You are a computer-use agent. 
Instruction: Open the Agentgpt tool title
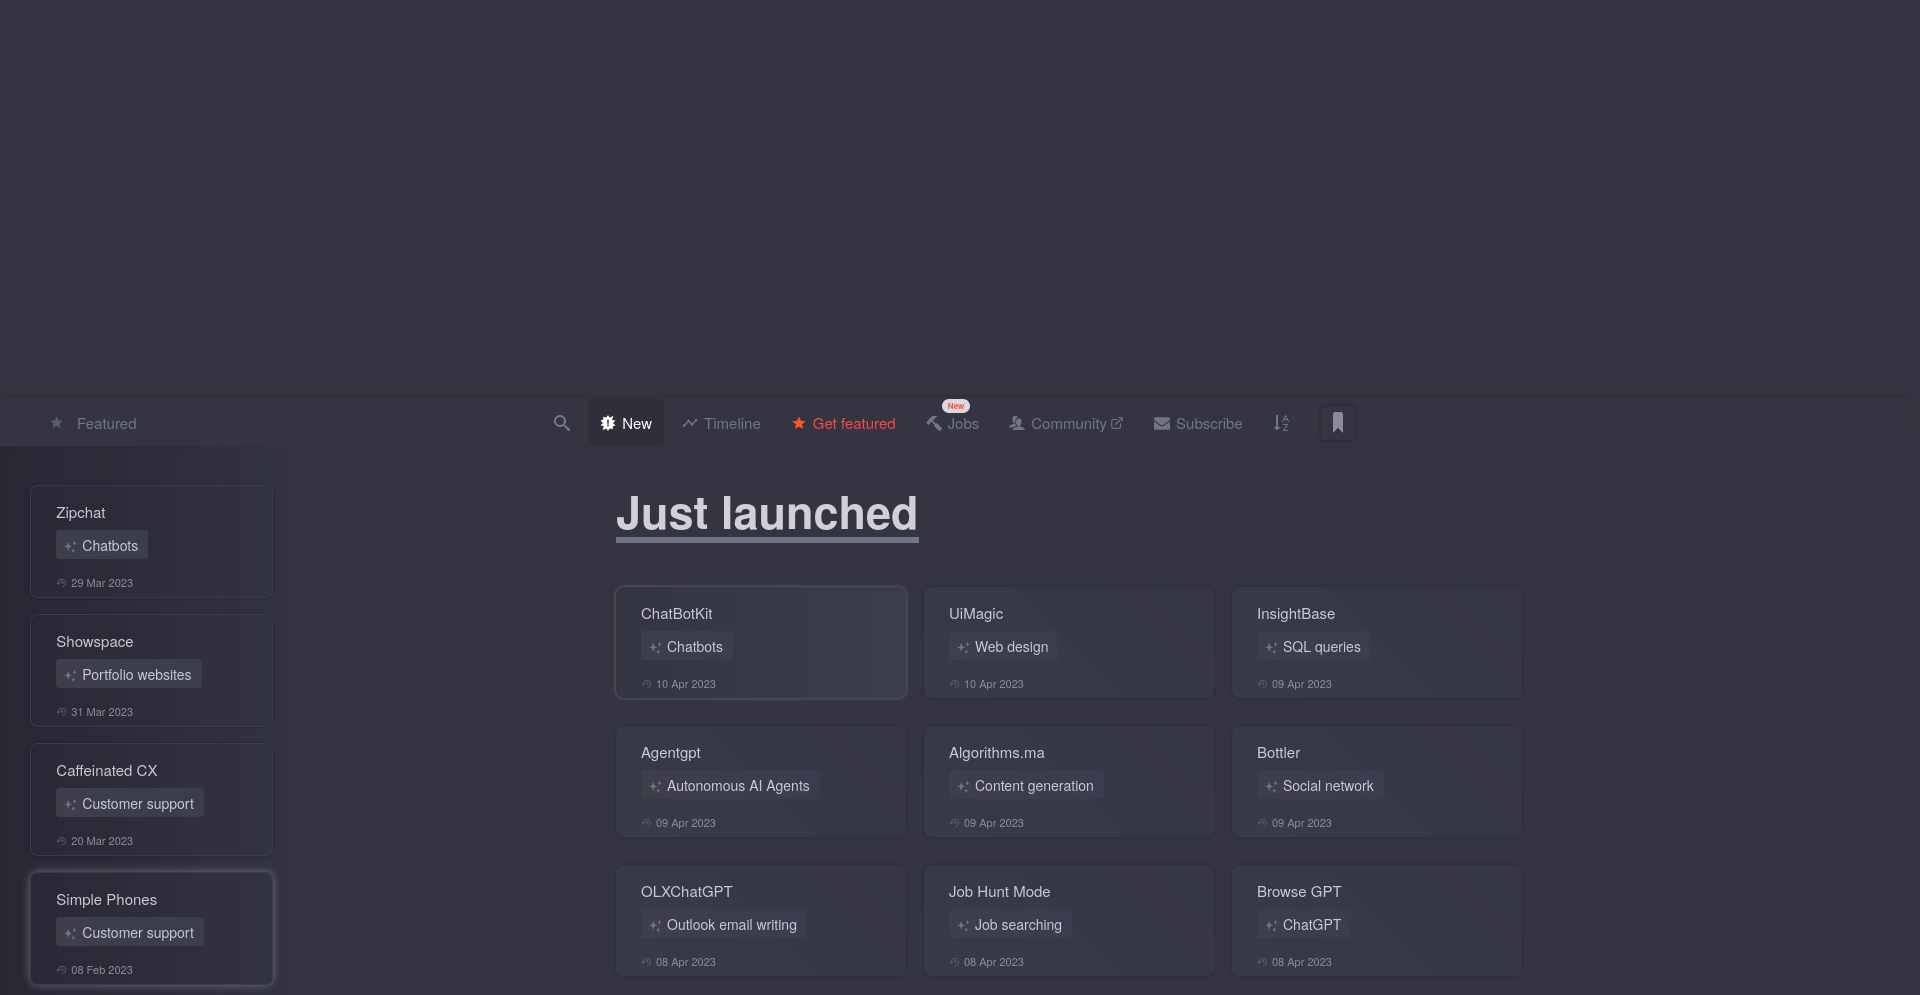(x=671, y=753)
